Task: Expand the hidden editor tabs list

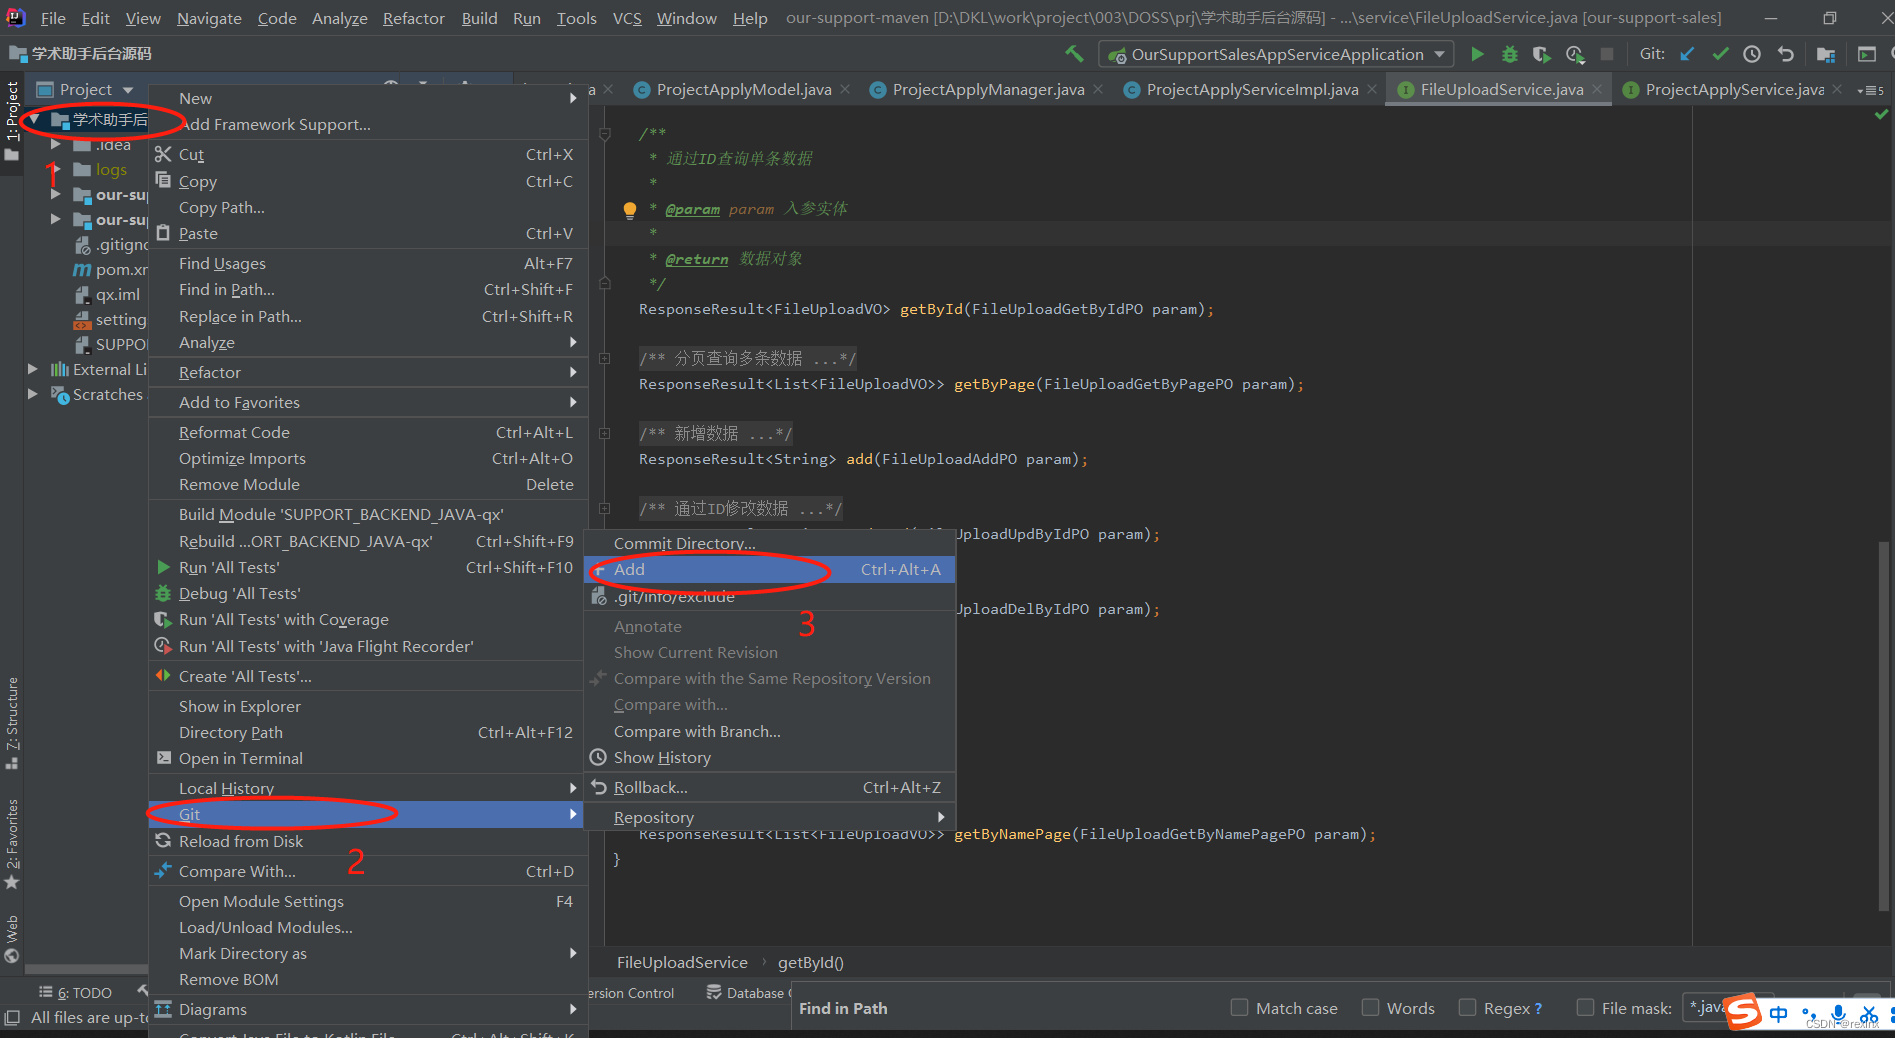Action: pyautogui.click(x=1869, y=90)
